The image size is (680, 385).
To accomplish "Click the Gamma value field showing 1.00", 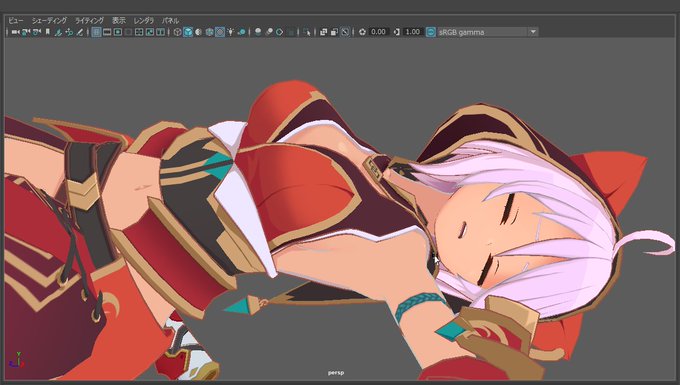I will [x=412, y=32].
